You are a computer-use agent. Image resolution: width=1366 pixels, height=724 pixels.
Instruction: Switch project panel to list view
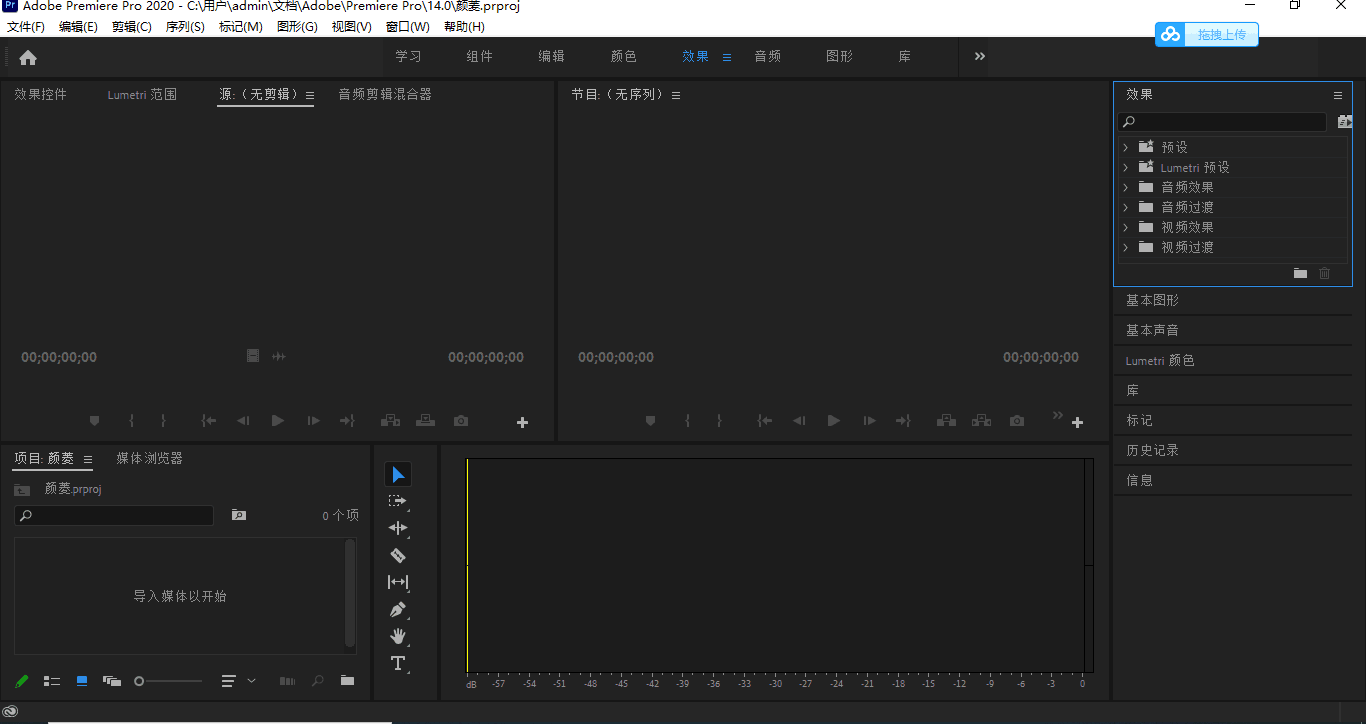(52, 681)
